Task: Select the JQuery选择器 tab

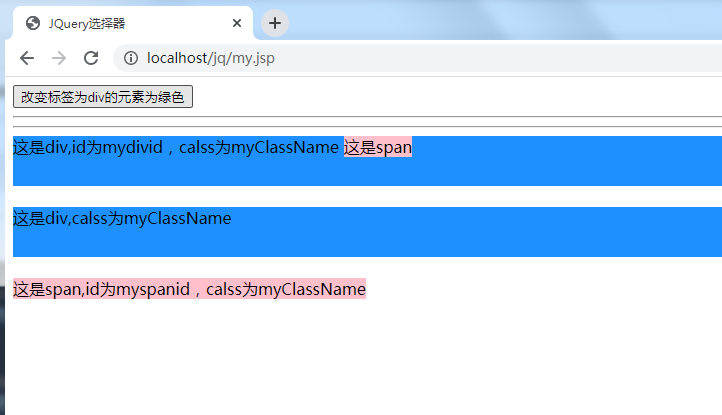Action: coord(133,23)
